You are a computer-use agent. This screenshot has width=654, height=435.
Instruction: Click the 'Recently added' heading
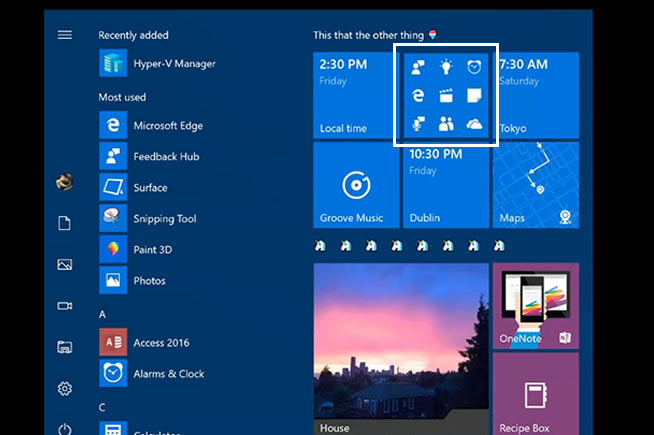133,35
